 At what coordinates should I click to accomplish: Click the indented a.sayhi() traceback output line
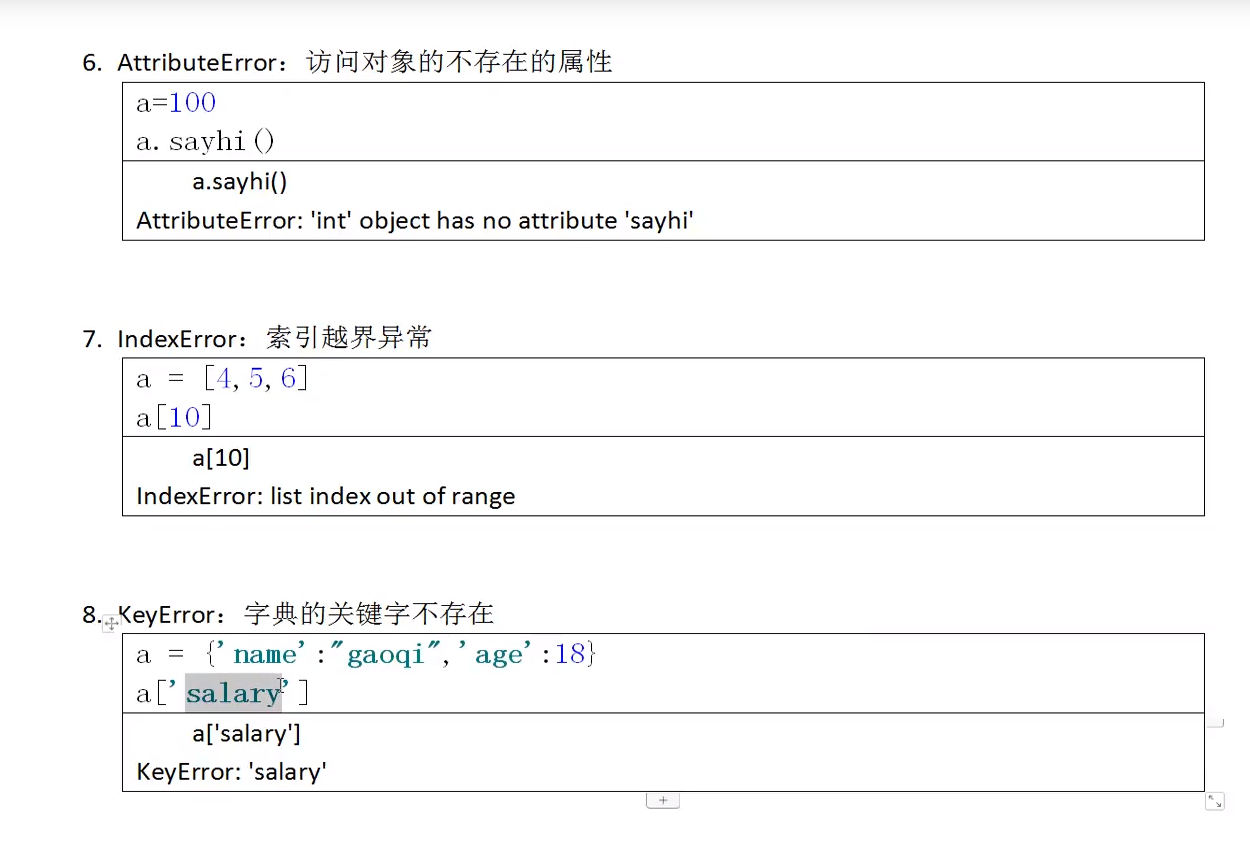[x=240, y=182]
